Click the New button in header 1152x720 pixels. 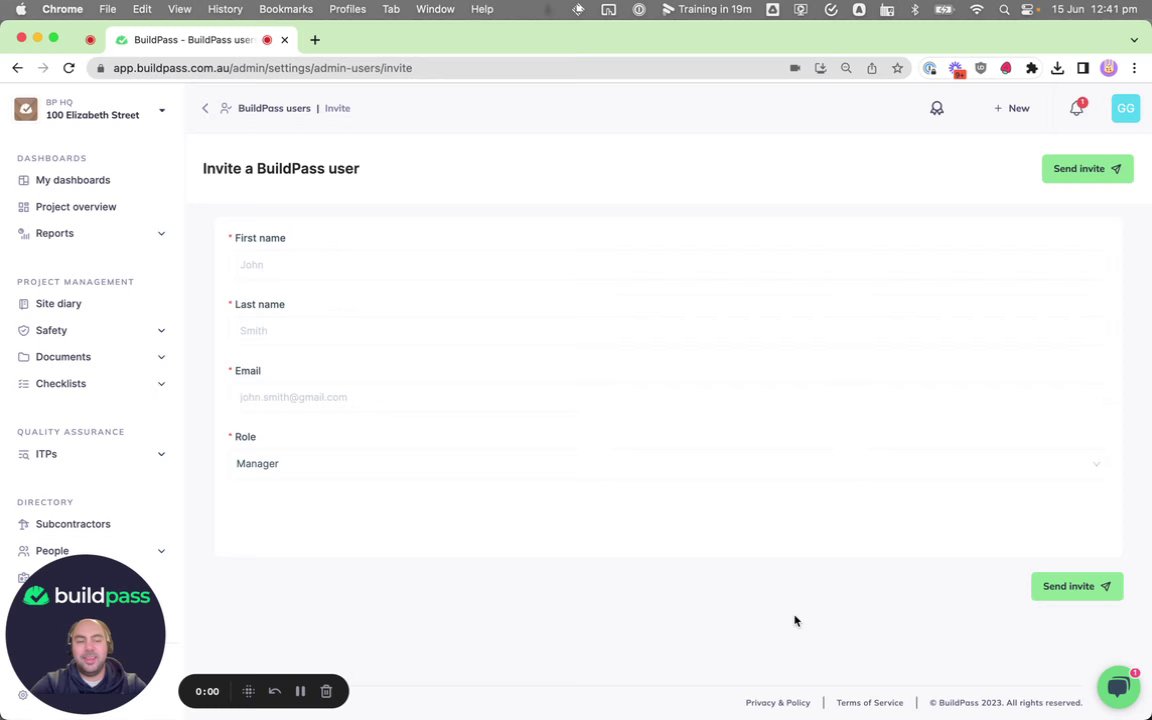coord(1012,108)
